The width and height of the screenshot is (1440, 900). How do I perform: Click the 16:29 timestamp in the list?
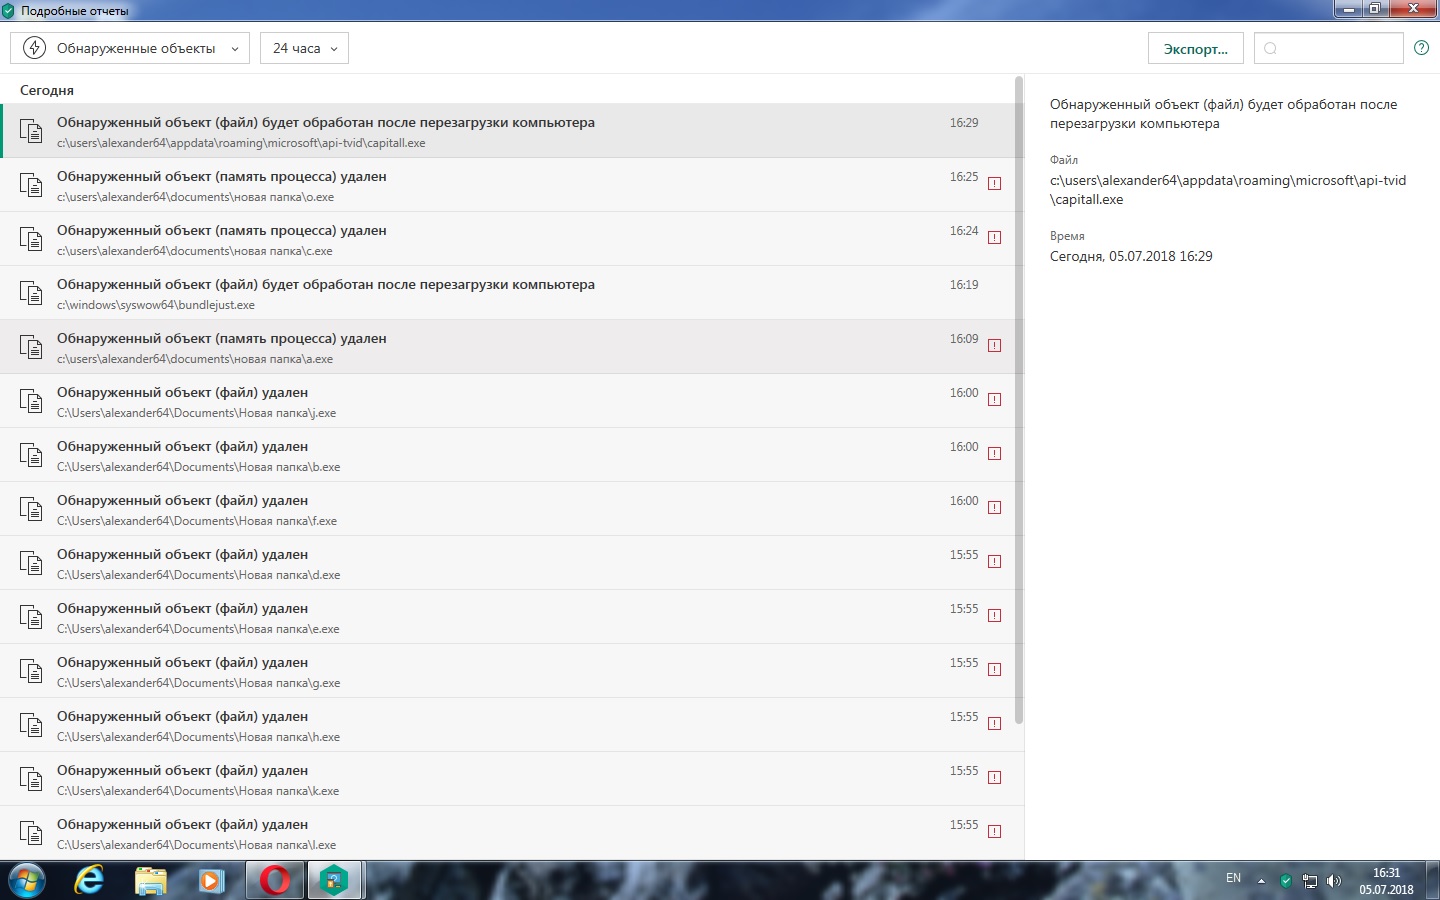point(964,123)
